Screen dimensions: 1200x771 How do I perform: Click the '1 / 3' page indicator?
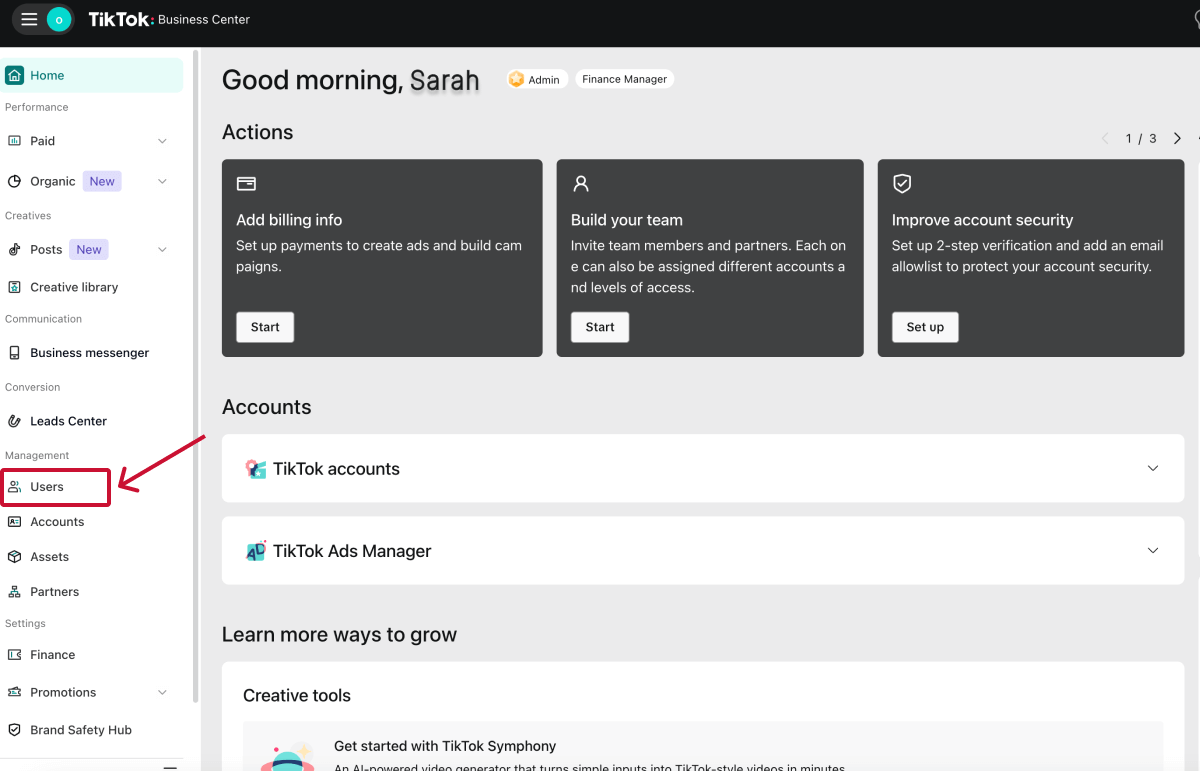coord(1141,138)
